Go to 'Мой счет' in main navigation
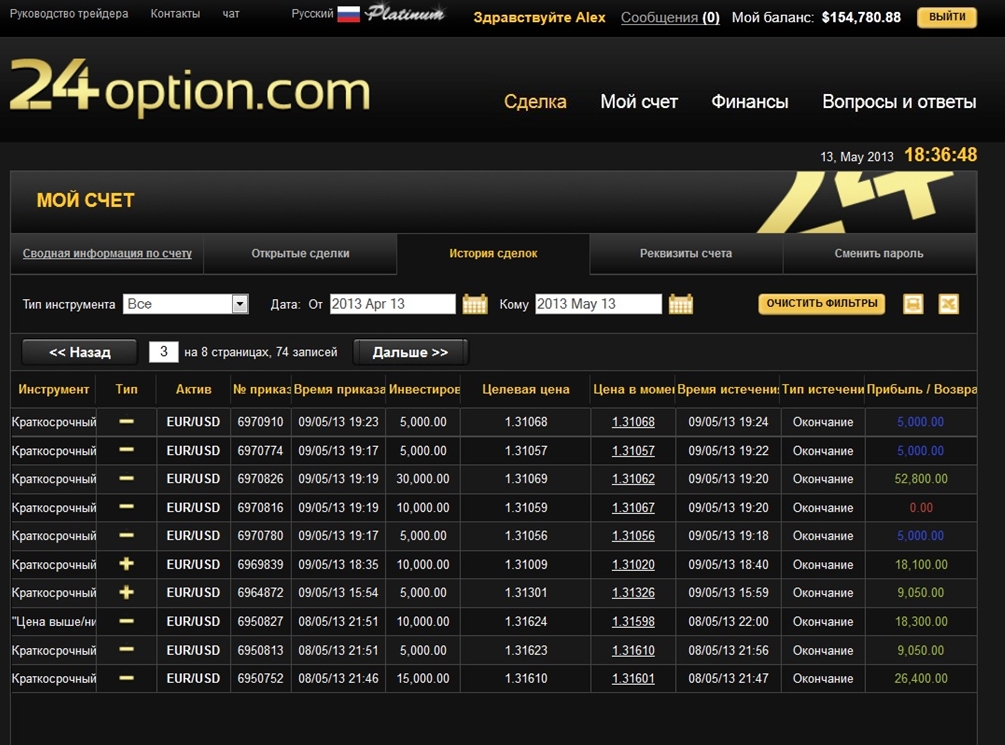 639,101
